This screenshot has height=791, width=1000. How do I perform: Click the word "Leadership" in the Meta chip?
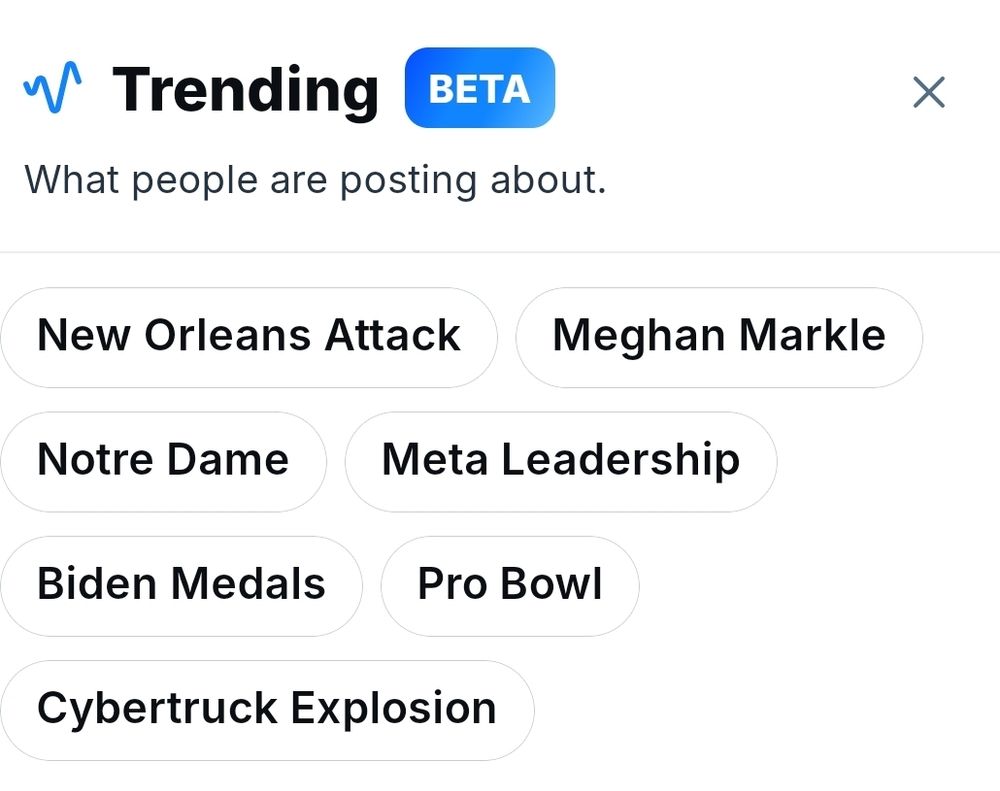click(620, 460)
